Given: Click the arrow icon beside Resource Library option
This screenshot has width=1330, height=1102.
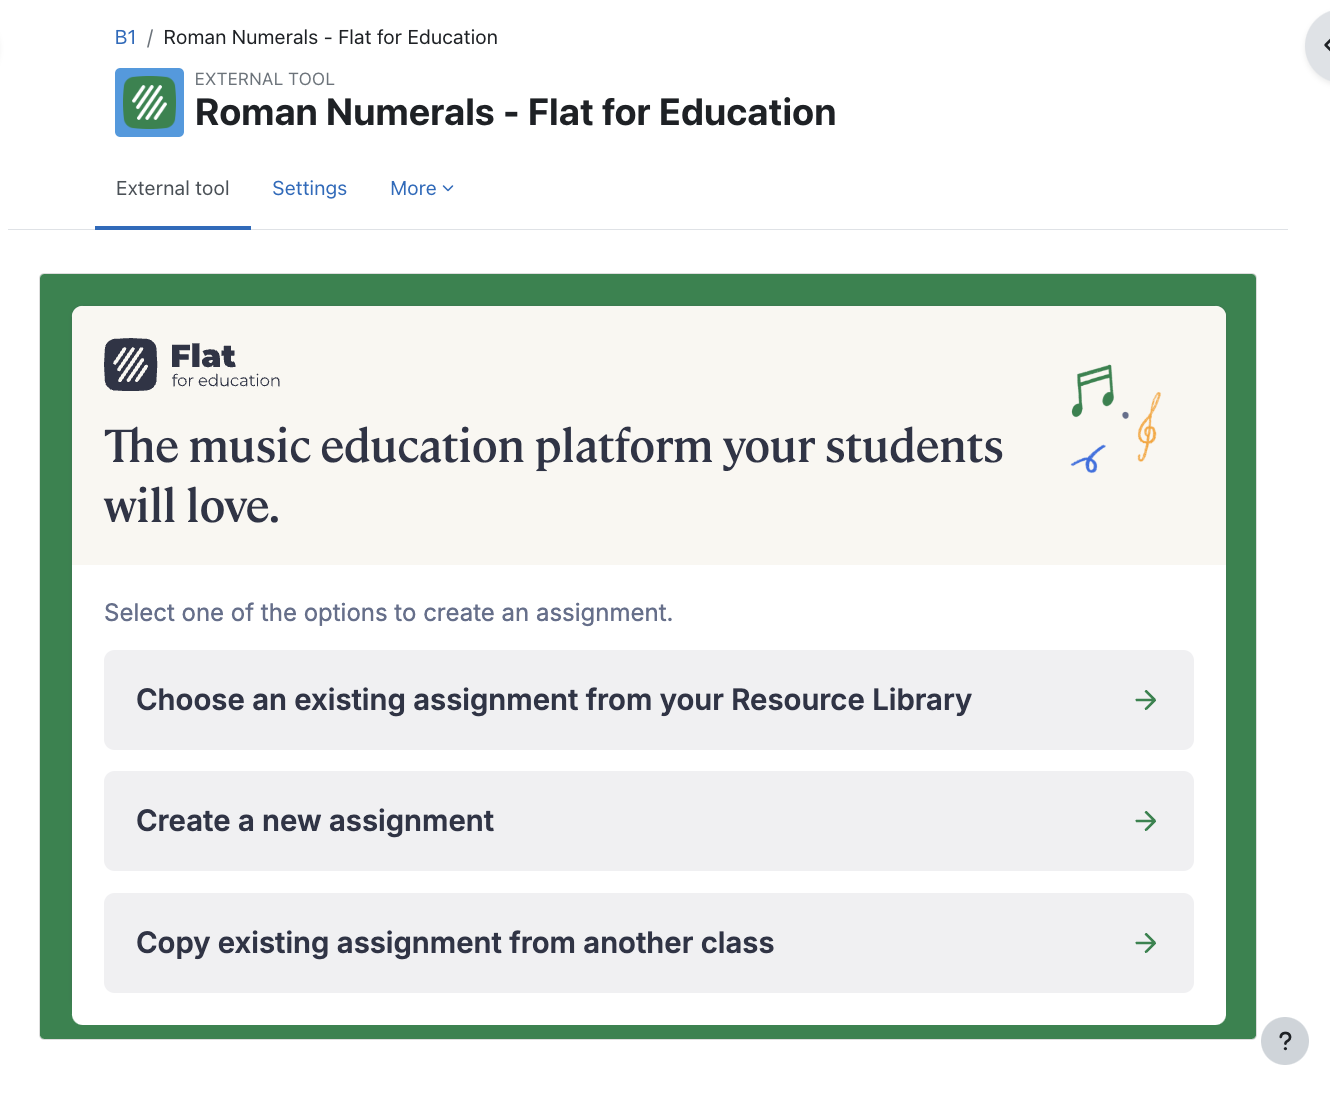Looking at the screenshot, I should pos(1146,700).
